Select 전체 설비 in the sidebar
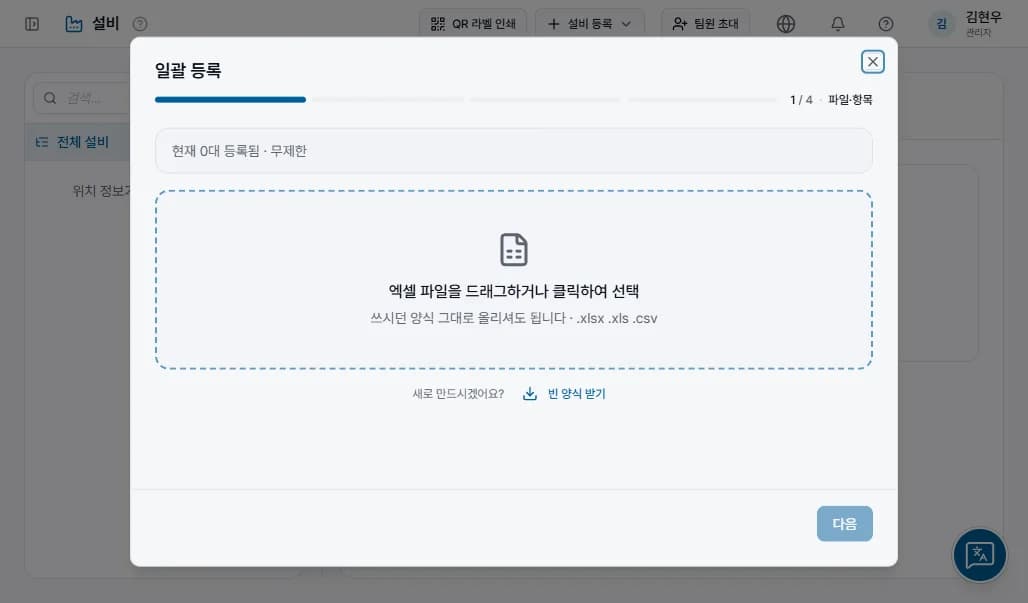1028x603 pixels. 77,142
